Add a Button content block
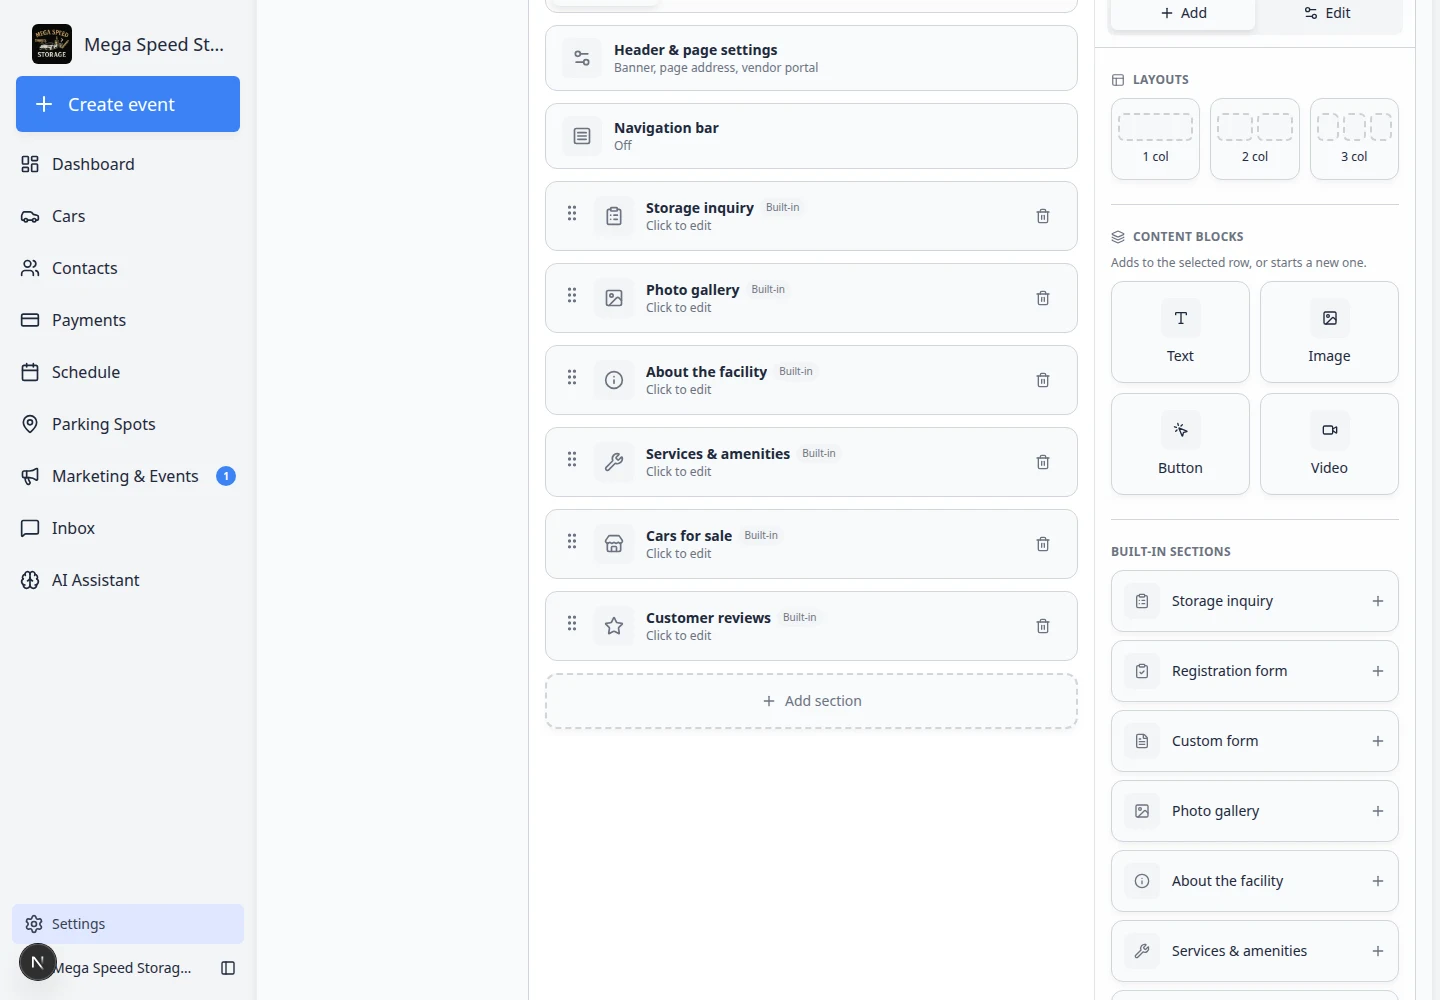The height and width of the screenshot is (1000, 1440). tap(1180, 444)
